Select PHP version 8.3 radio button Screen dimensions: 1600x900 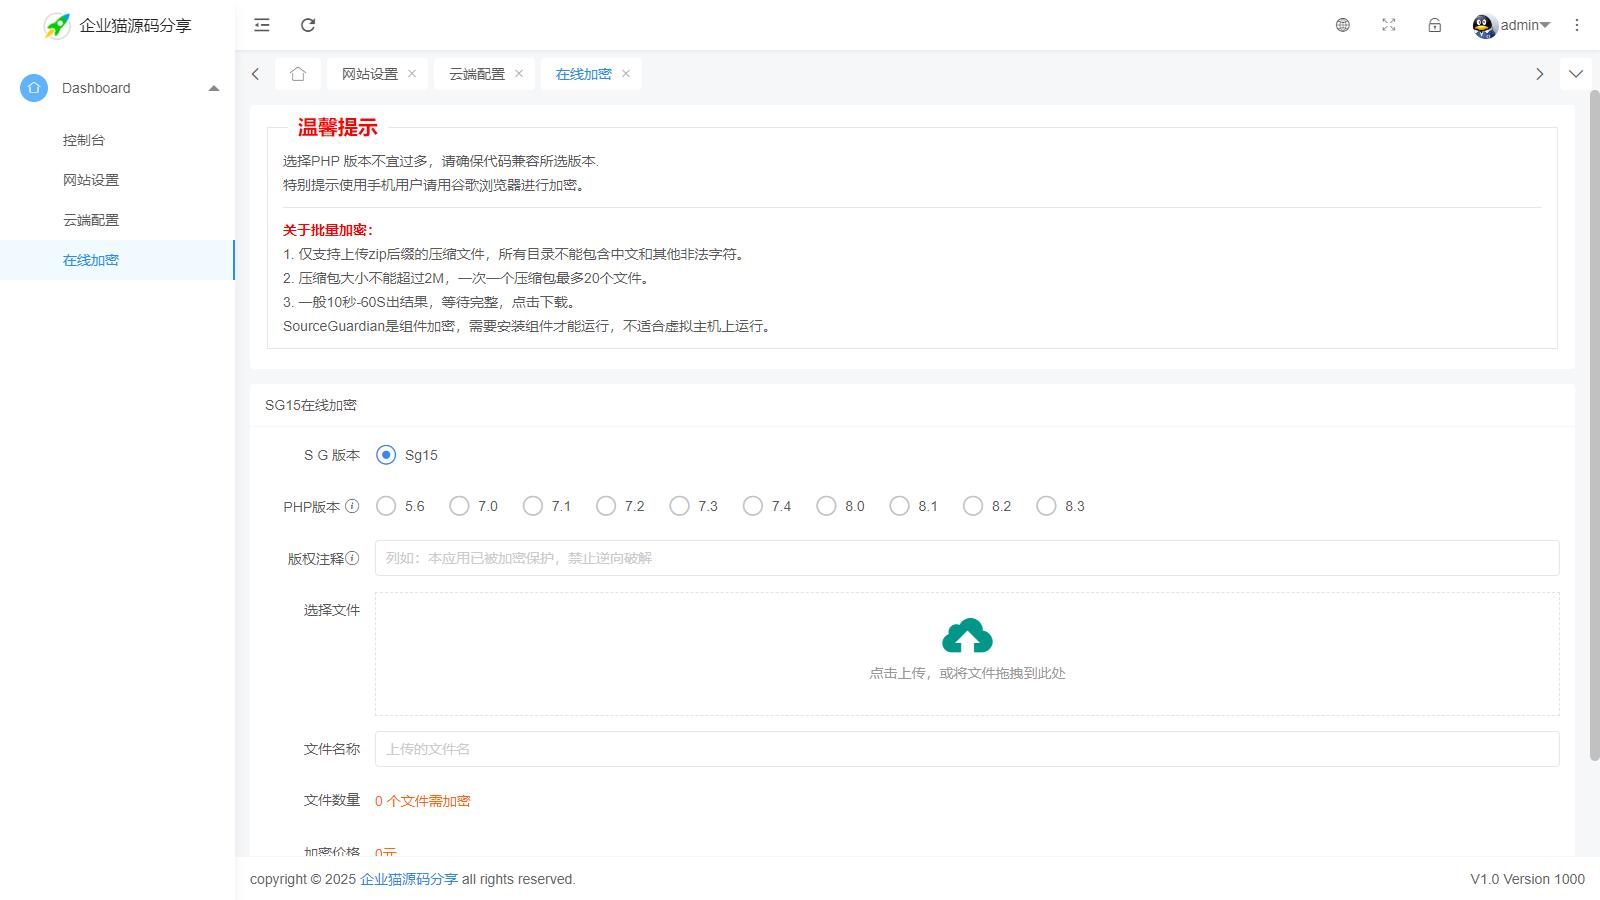(1046, 506)
